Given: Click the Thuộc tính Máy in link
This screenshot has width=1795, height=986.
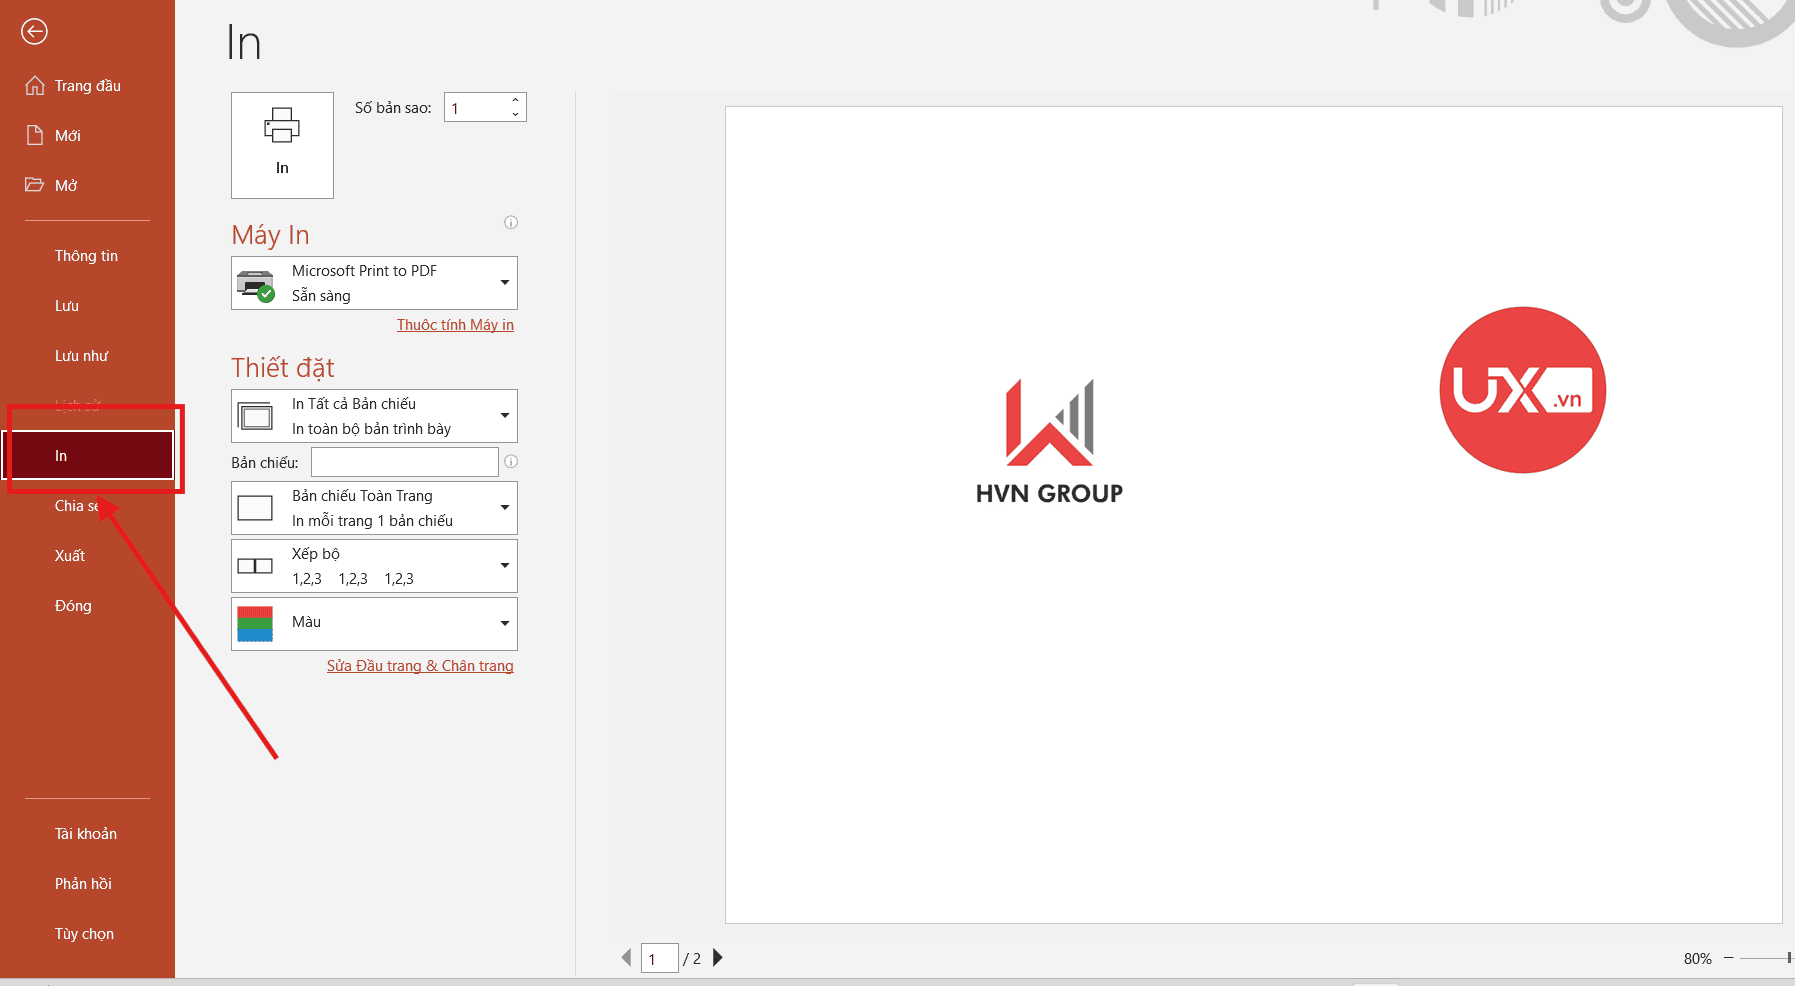Looking at the screenshot, I should coord(455,325).
